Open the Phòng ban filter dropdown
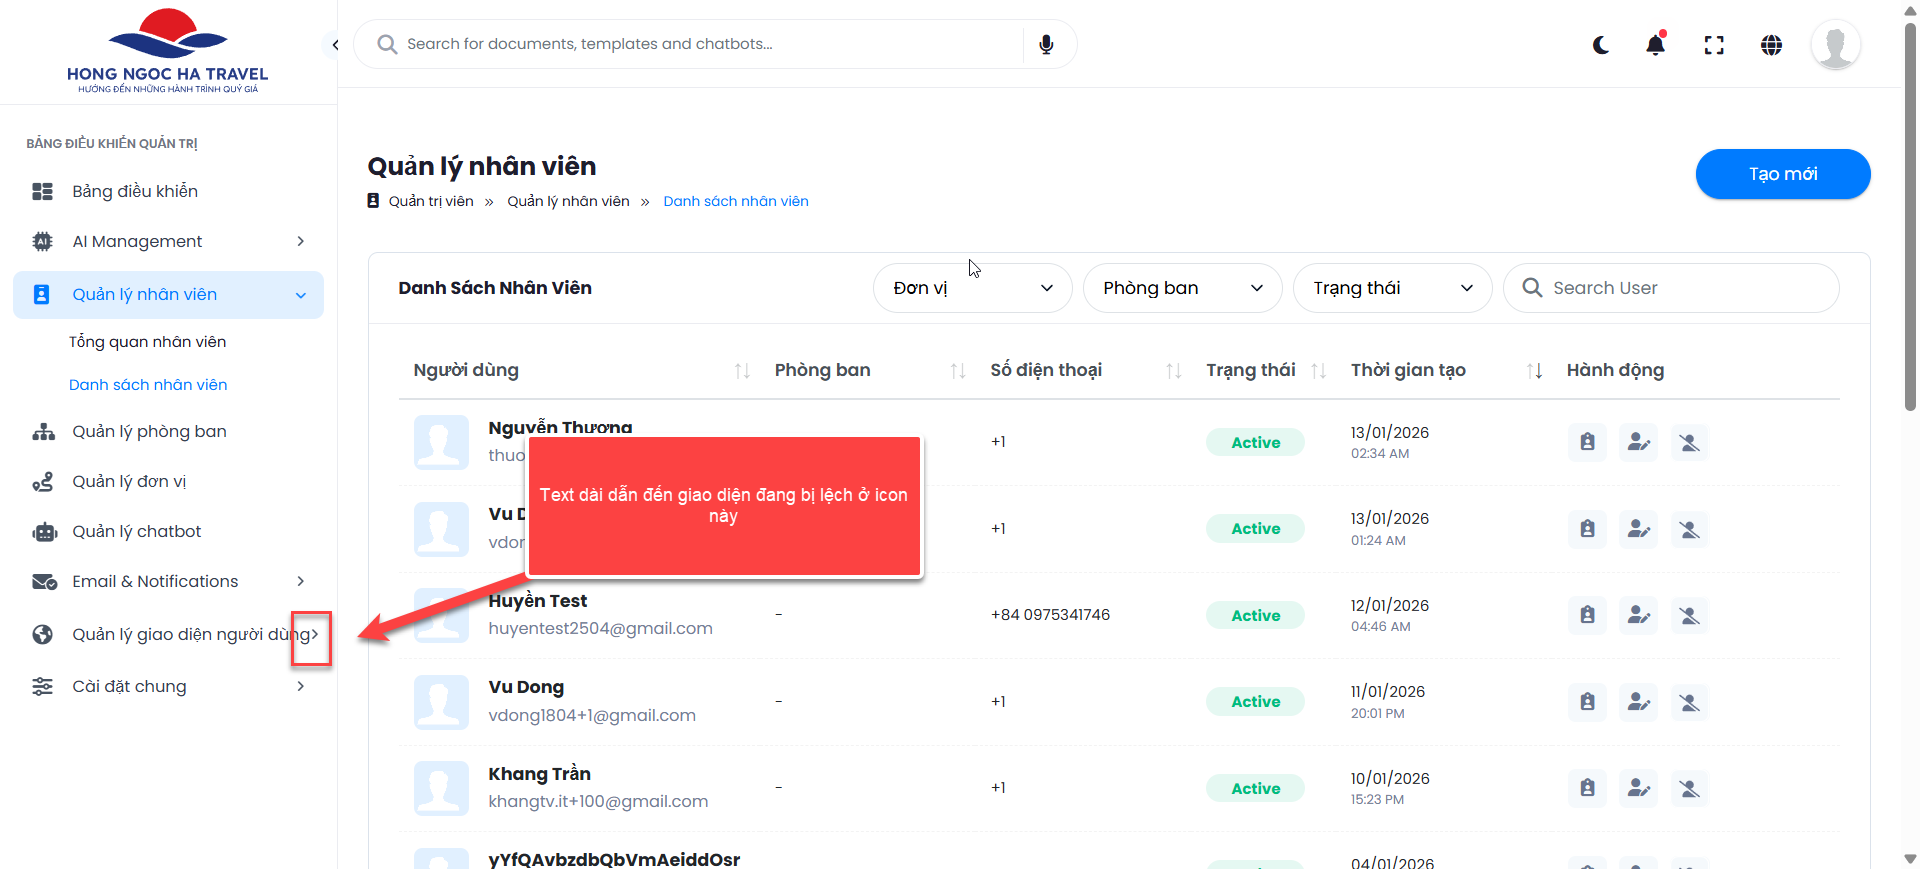 click(1182, 288)
